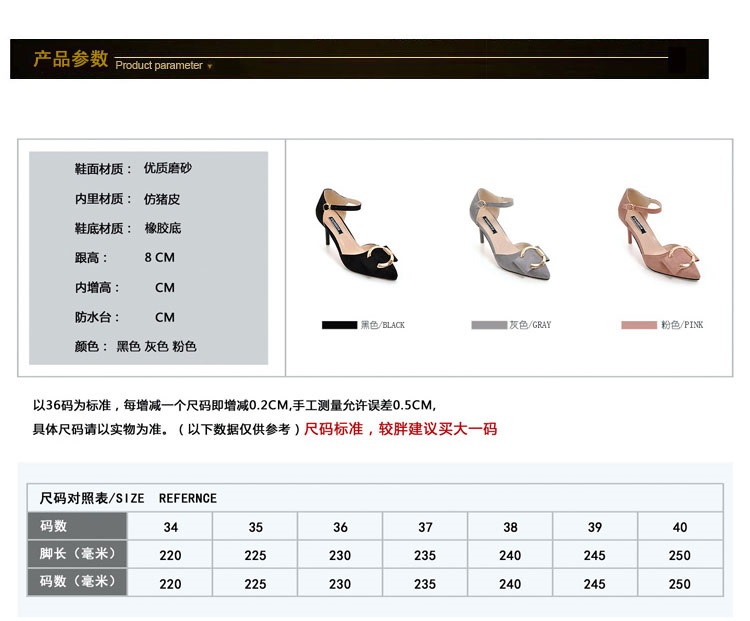The image size is (750, 621).
Task: Click size 34 in the size chart
Action: [x=170, y=527]
